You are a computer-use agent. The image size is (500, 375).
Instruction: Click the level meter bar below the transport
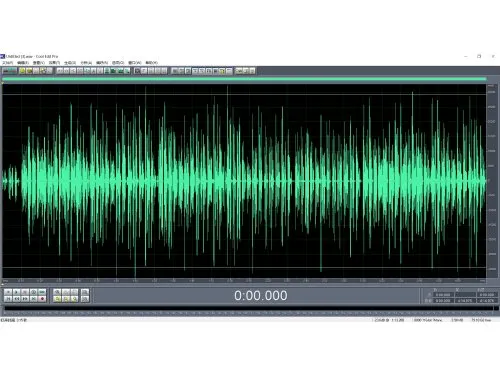[248, 308]
